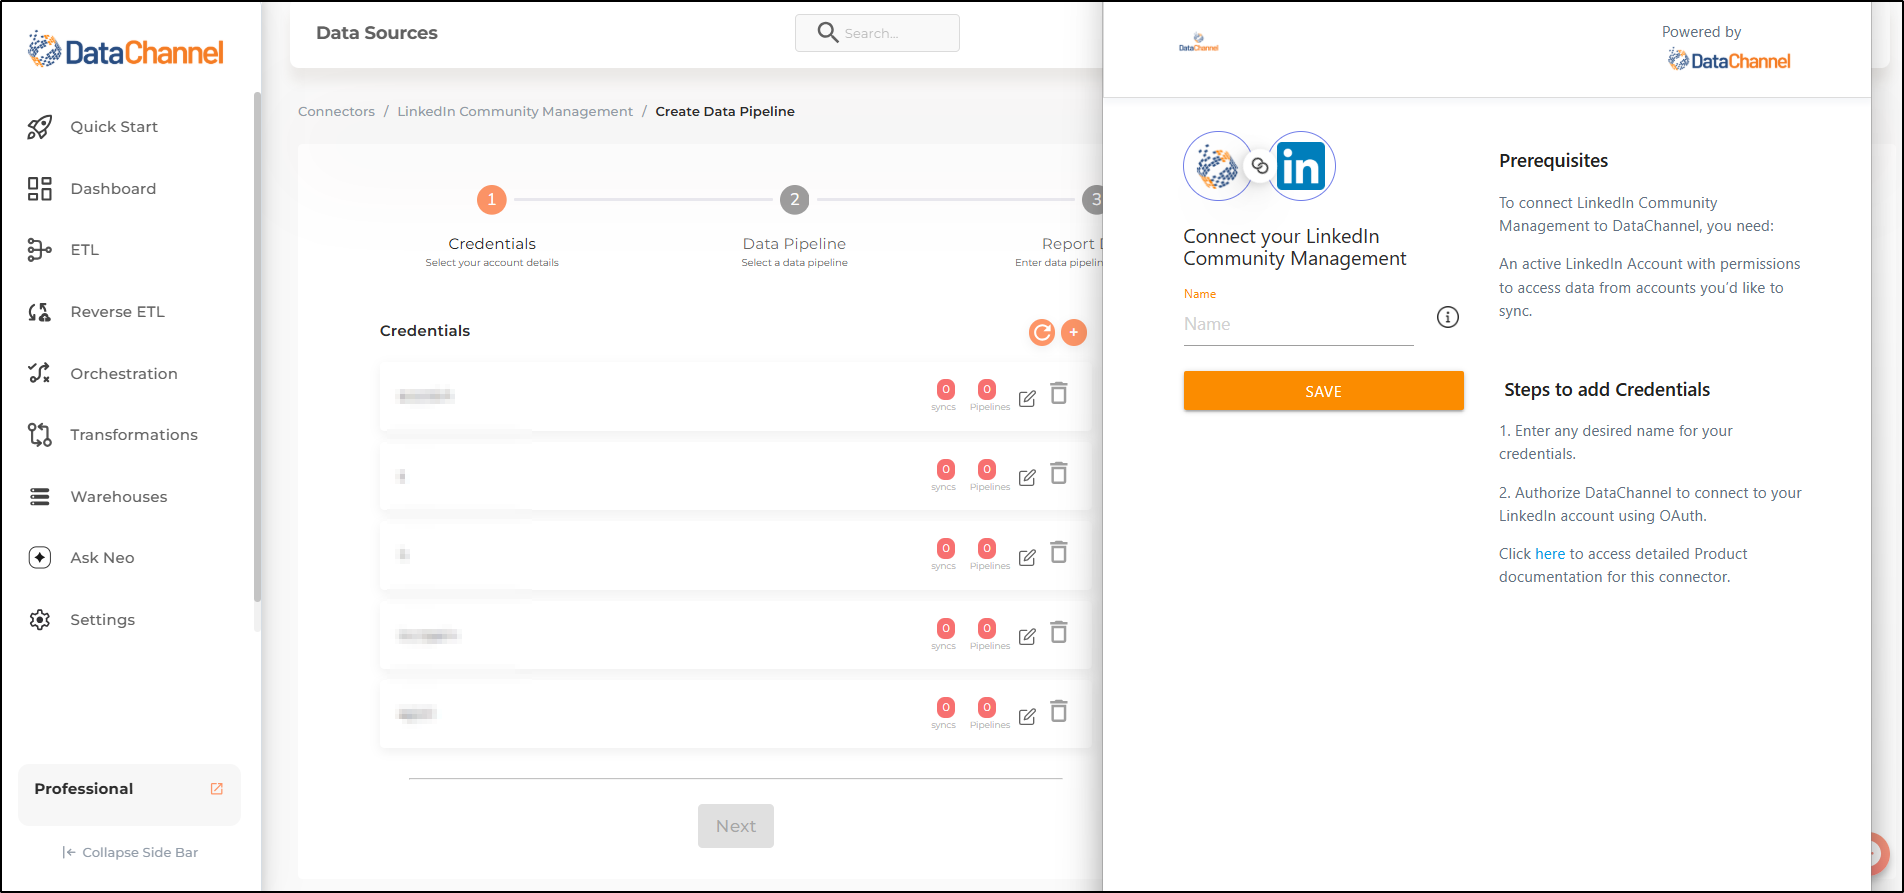Image resolution: width=1904 pixels, height=893 pixels.
Task: Open product documentation via the here link
Action: click(x=1550, y=554)
